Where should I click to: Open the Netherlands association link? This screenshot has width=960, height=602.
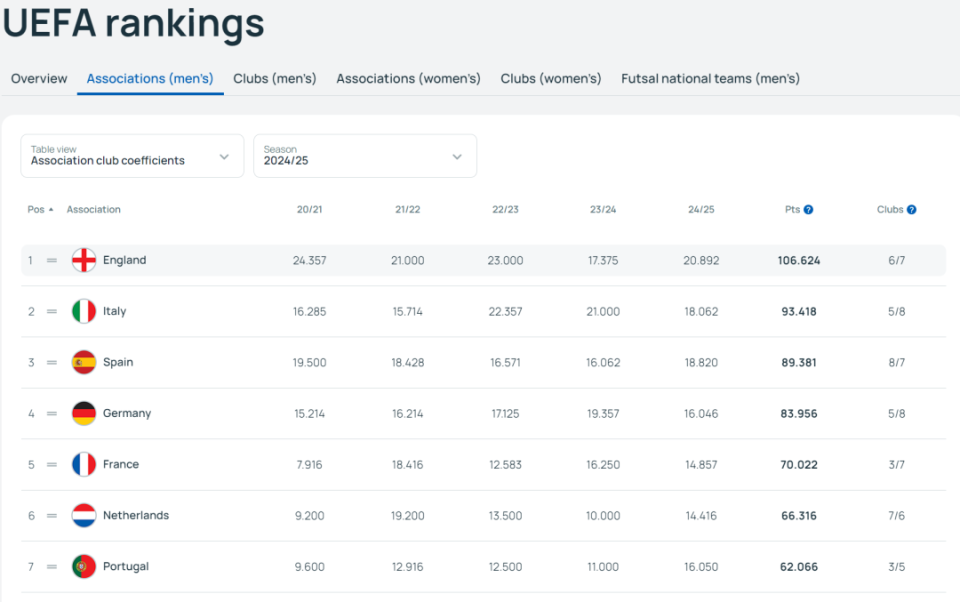tap(136, 516)
